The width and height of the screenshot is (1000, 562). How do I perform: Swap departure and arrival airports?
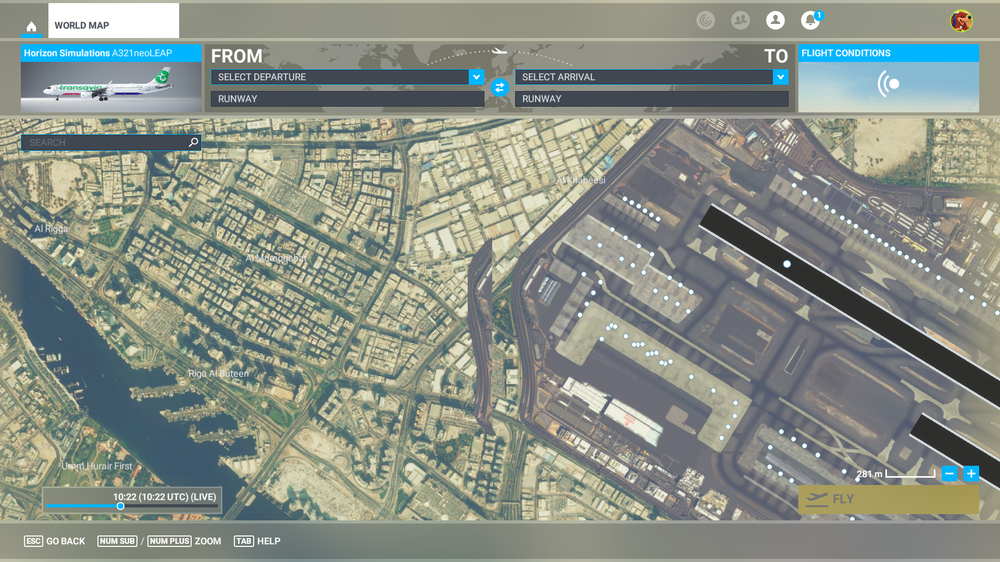coord(500,88)
